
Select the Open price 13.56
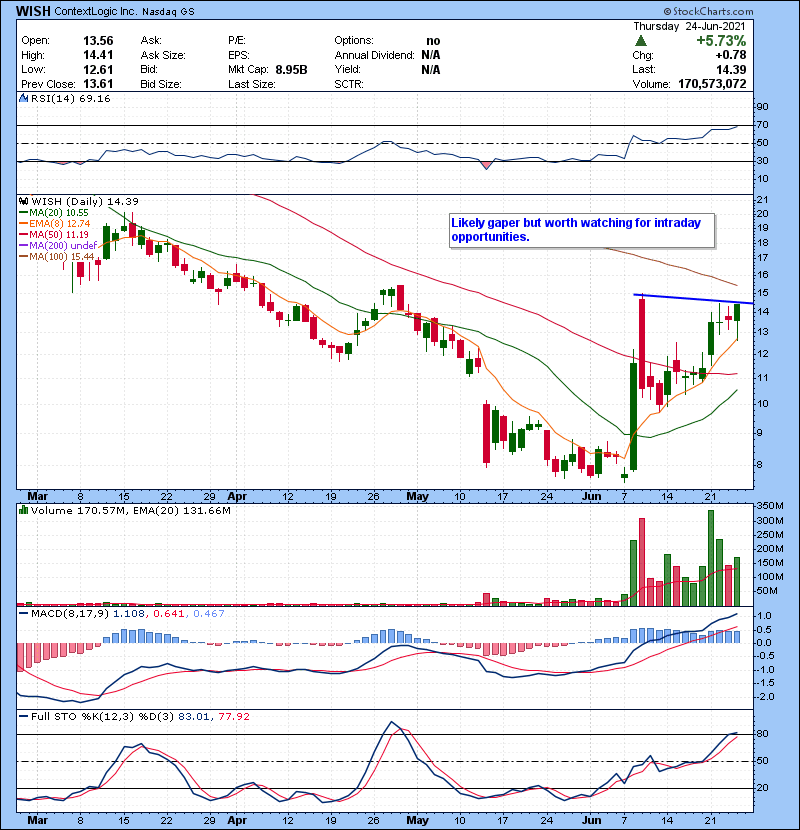(98, 41)
